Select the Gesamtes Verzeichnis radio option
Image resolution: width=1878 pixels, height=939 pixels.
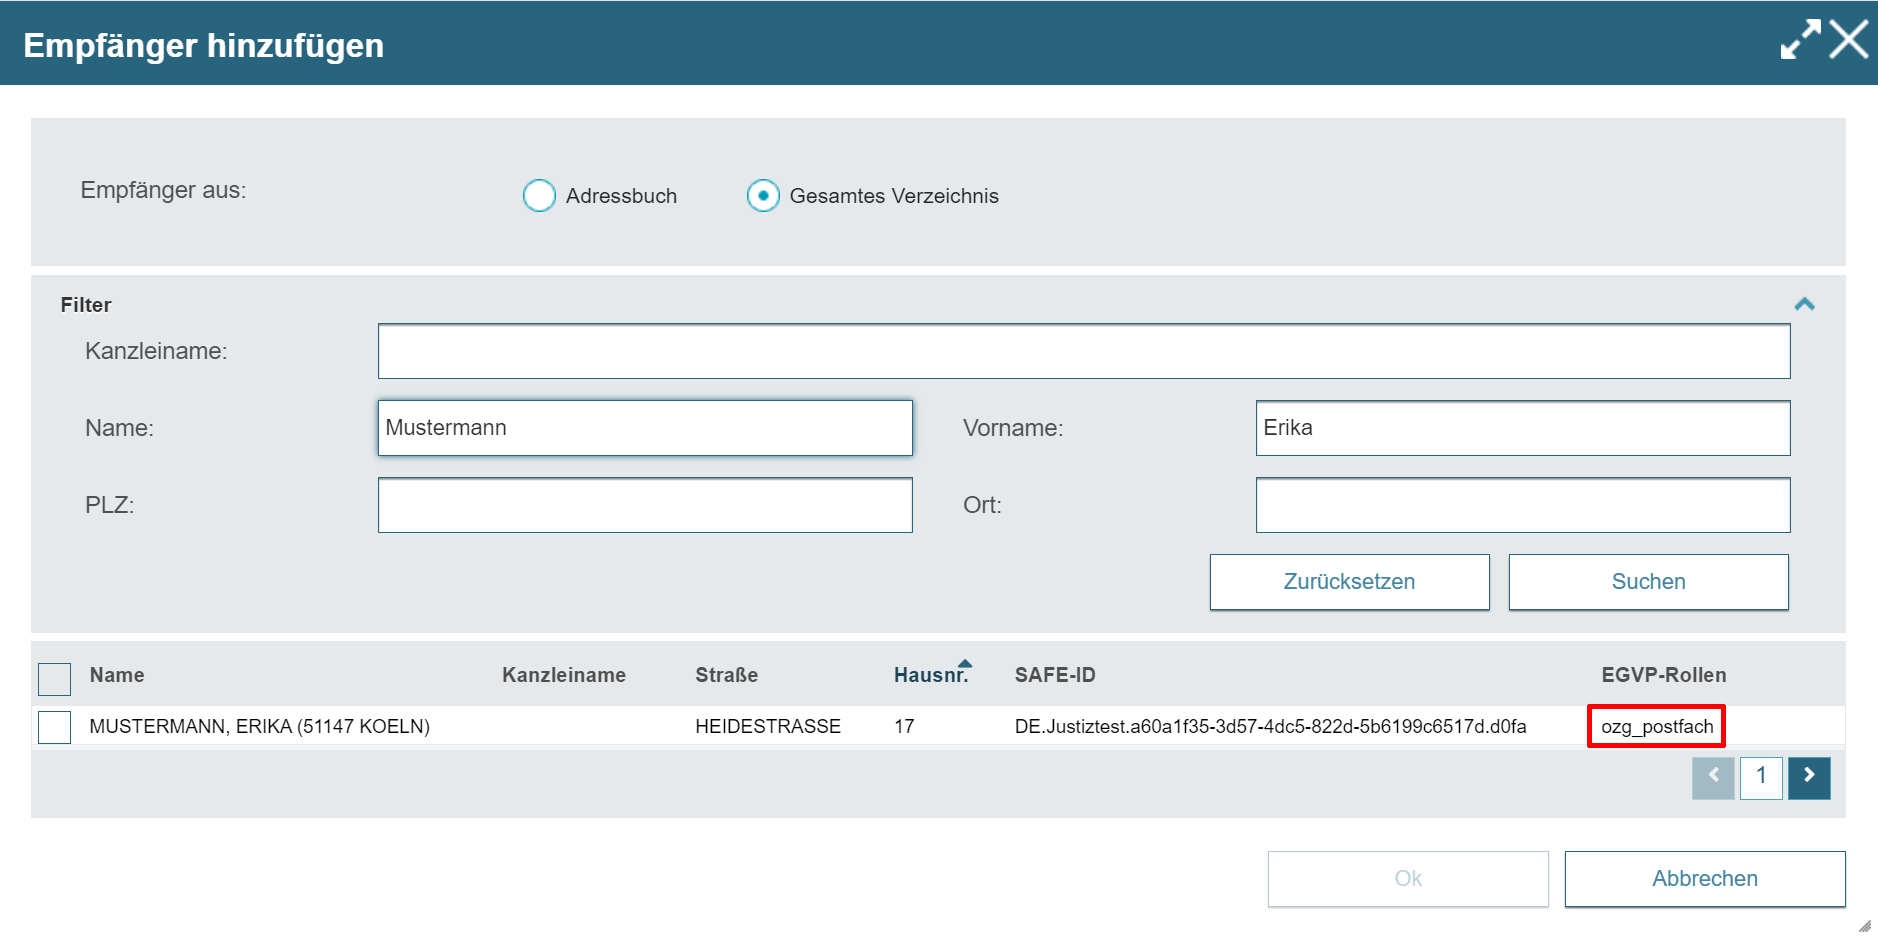tap(763, 196)
